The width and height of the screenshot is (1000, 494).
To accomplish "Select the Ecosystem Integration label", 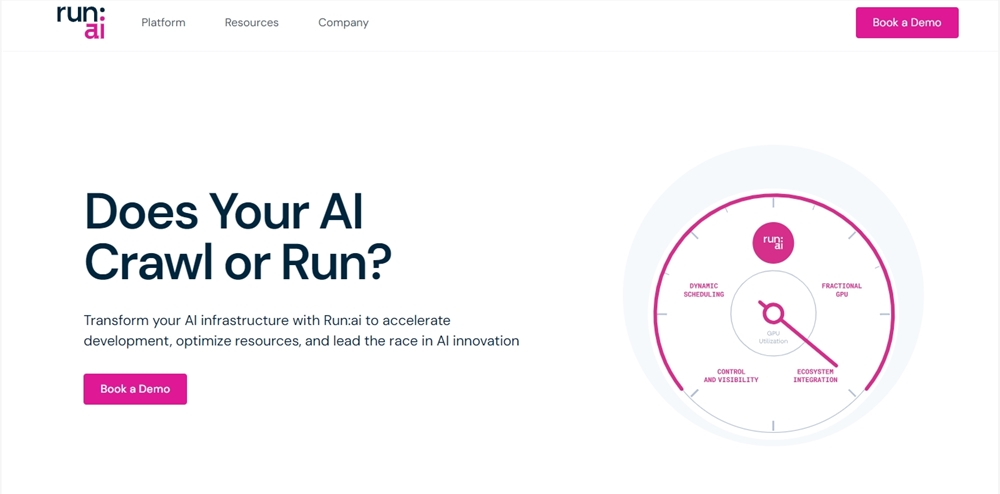I will coord(815,376).
